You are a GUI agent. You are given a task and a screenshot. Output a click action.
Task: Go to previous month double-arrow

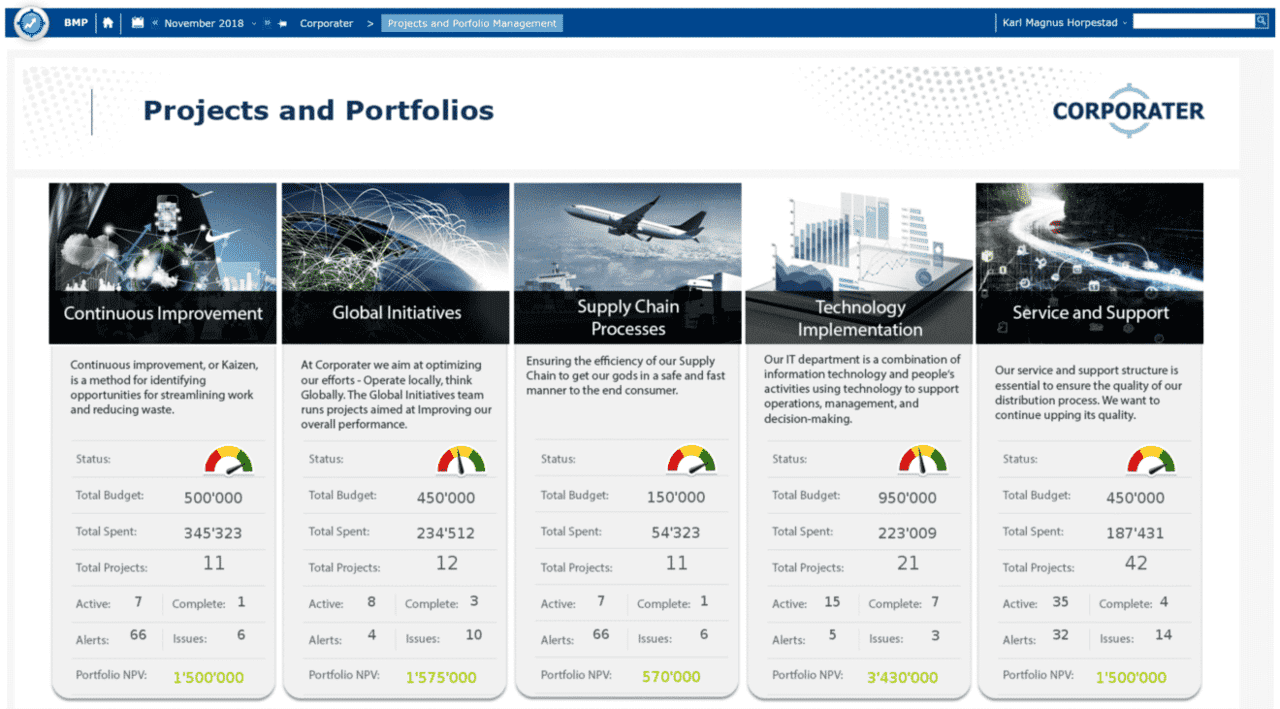[x=155, y=23]
